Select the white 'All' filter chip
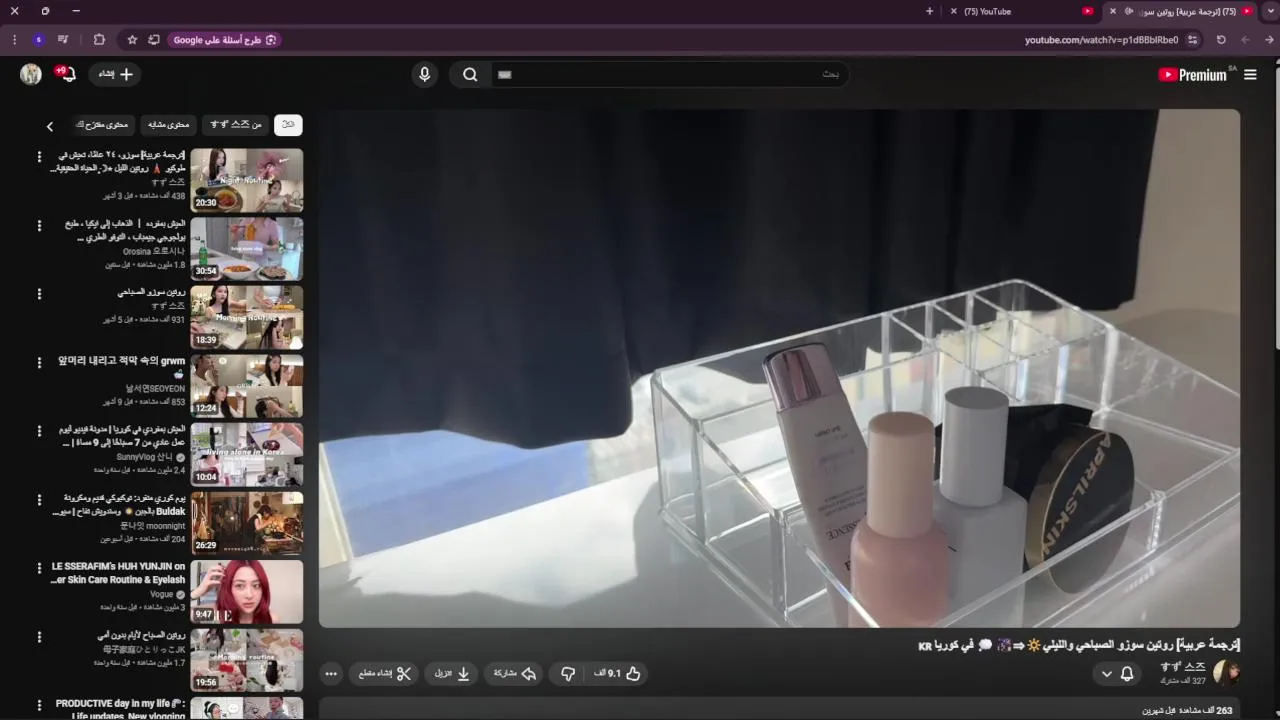 pyautogui.click(x=288, y=125)
